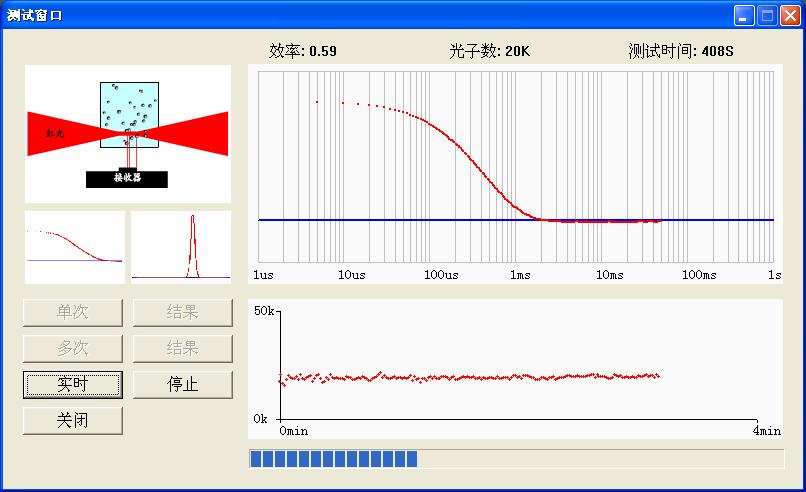Click the 光子数 photon count readout
806x492 pixels.
490,51
